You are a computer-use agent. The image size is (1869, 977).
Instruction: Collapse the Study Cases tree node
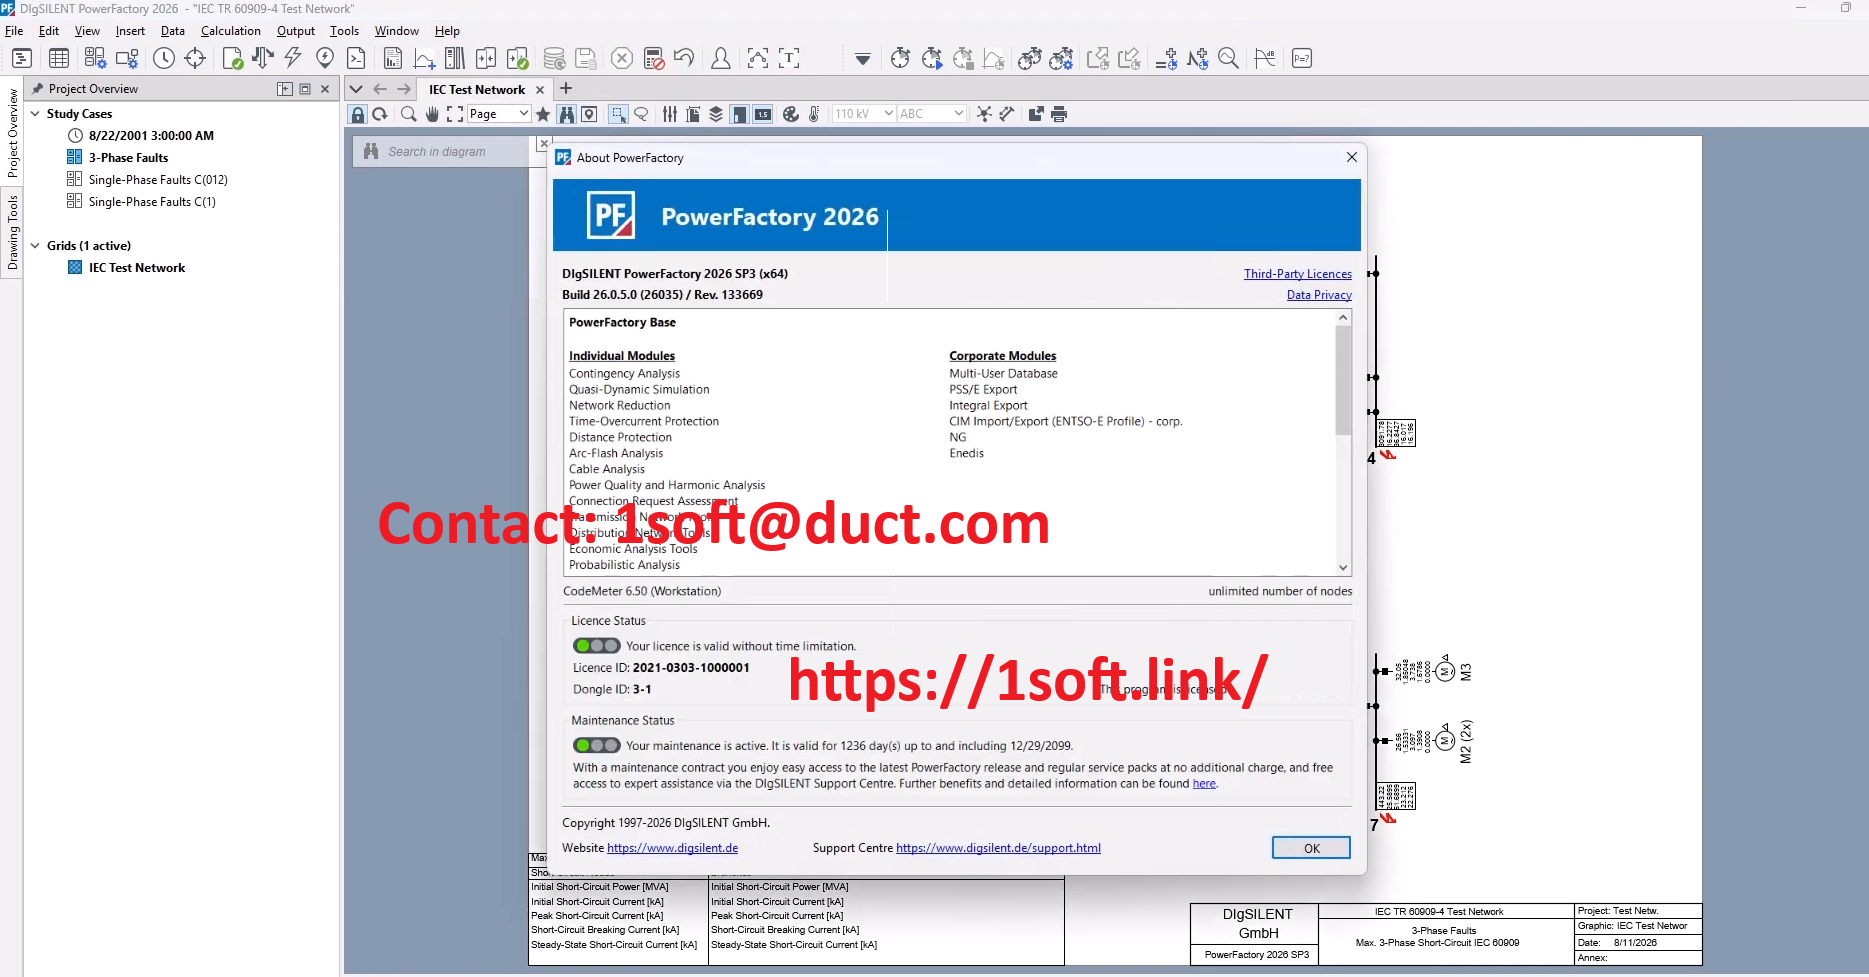pyautogui.click(x=36, y=114)
